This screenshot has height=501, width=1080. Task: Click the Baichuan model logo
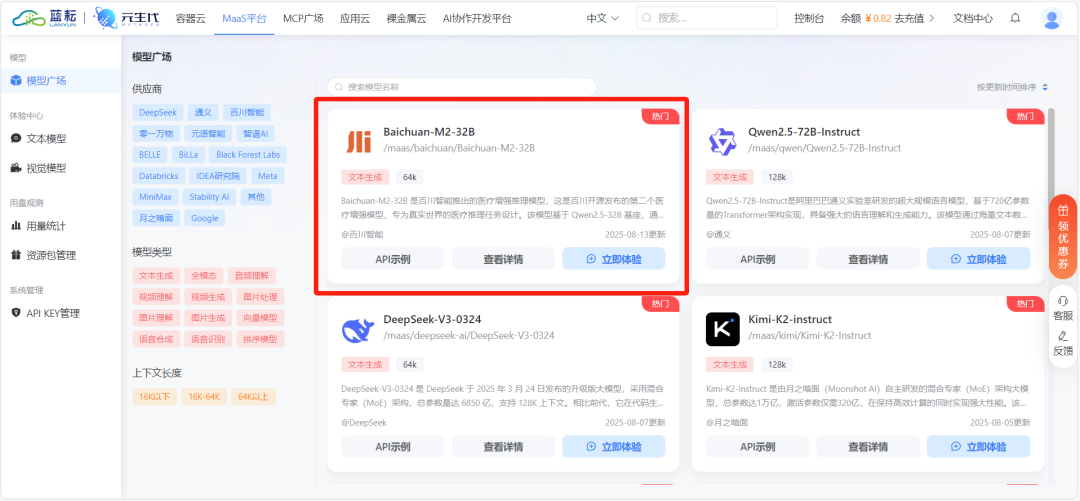358,140
